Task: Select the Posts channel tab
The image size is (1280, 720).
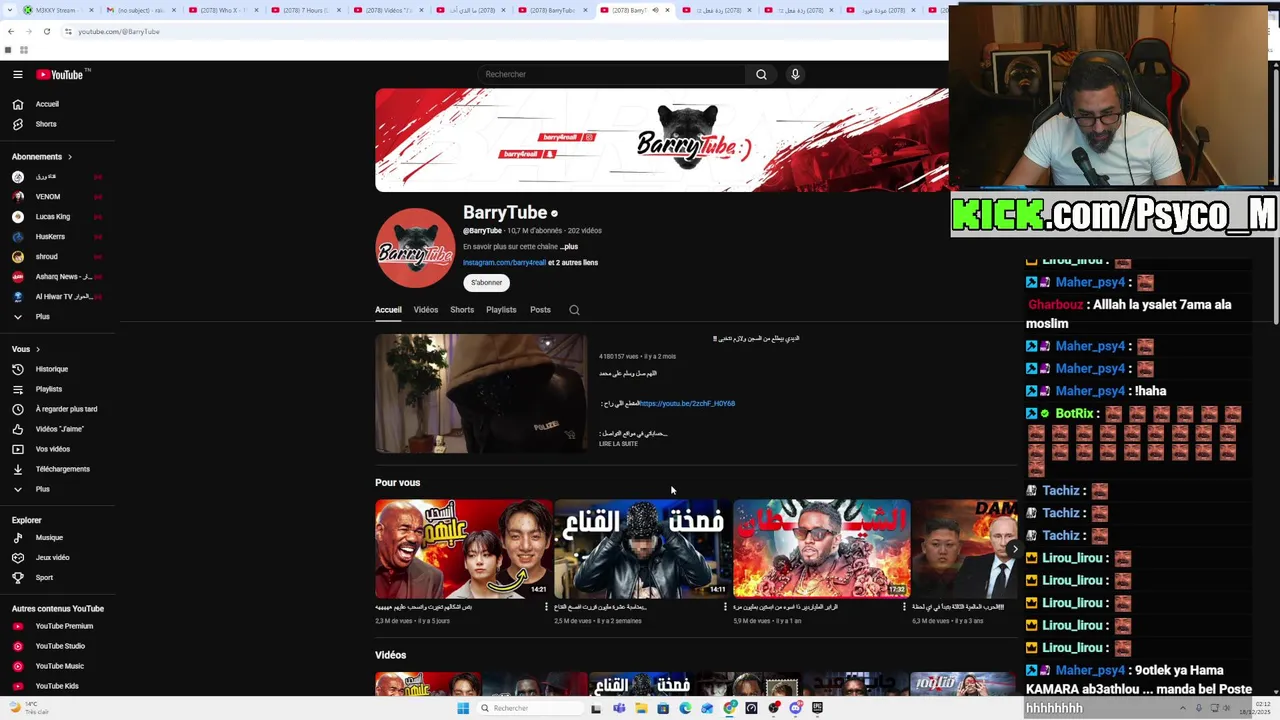Action: [540, 310]
